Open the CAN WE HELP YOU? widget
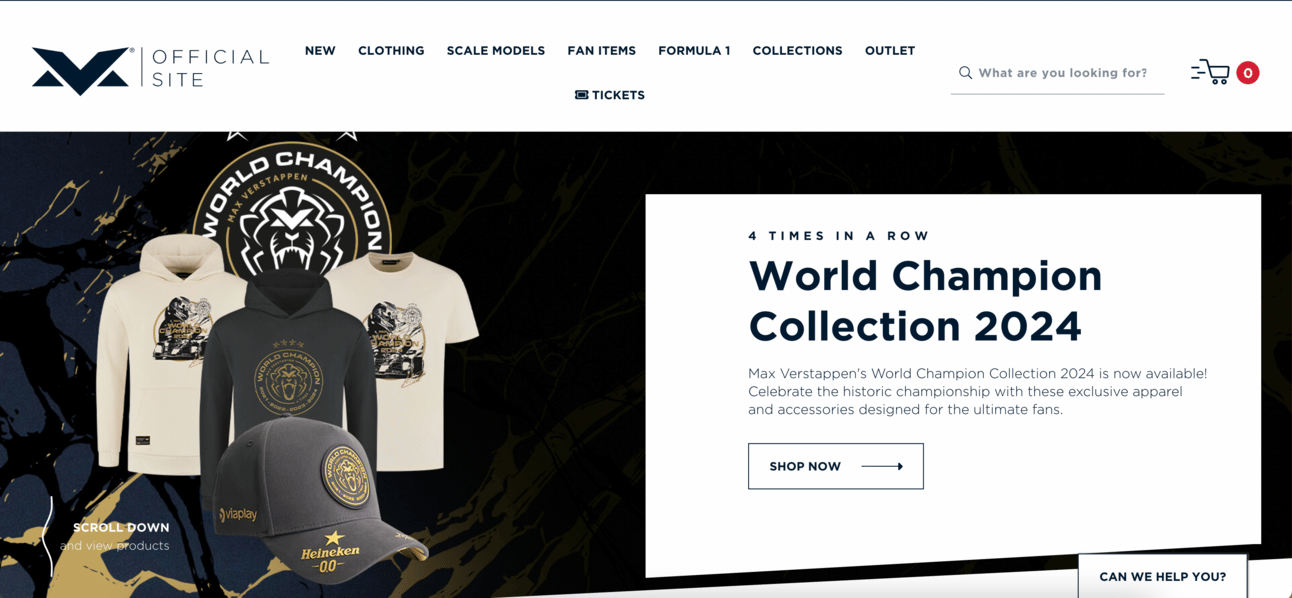Screen dimensions: 1292x598 1162,576
